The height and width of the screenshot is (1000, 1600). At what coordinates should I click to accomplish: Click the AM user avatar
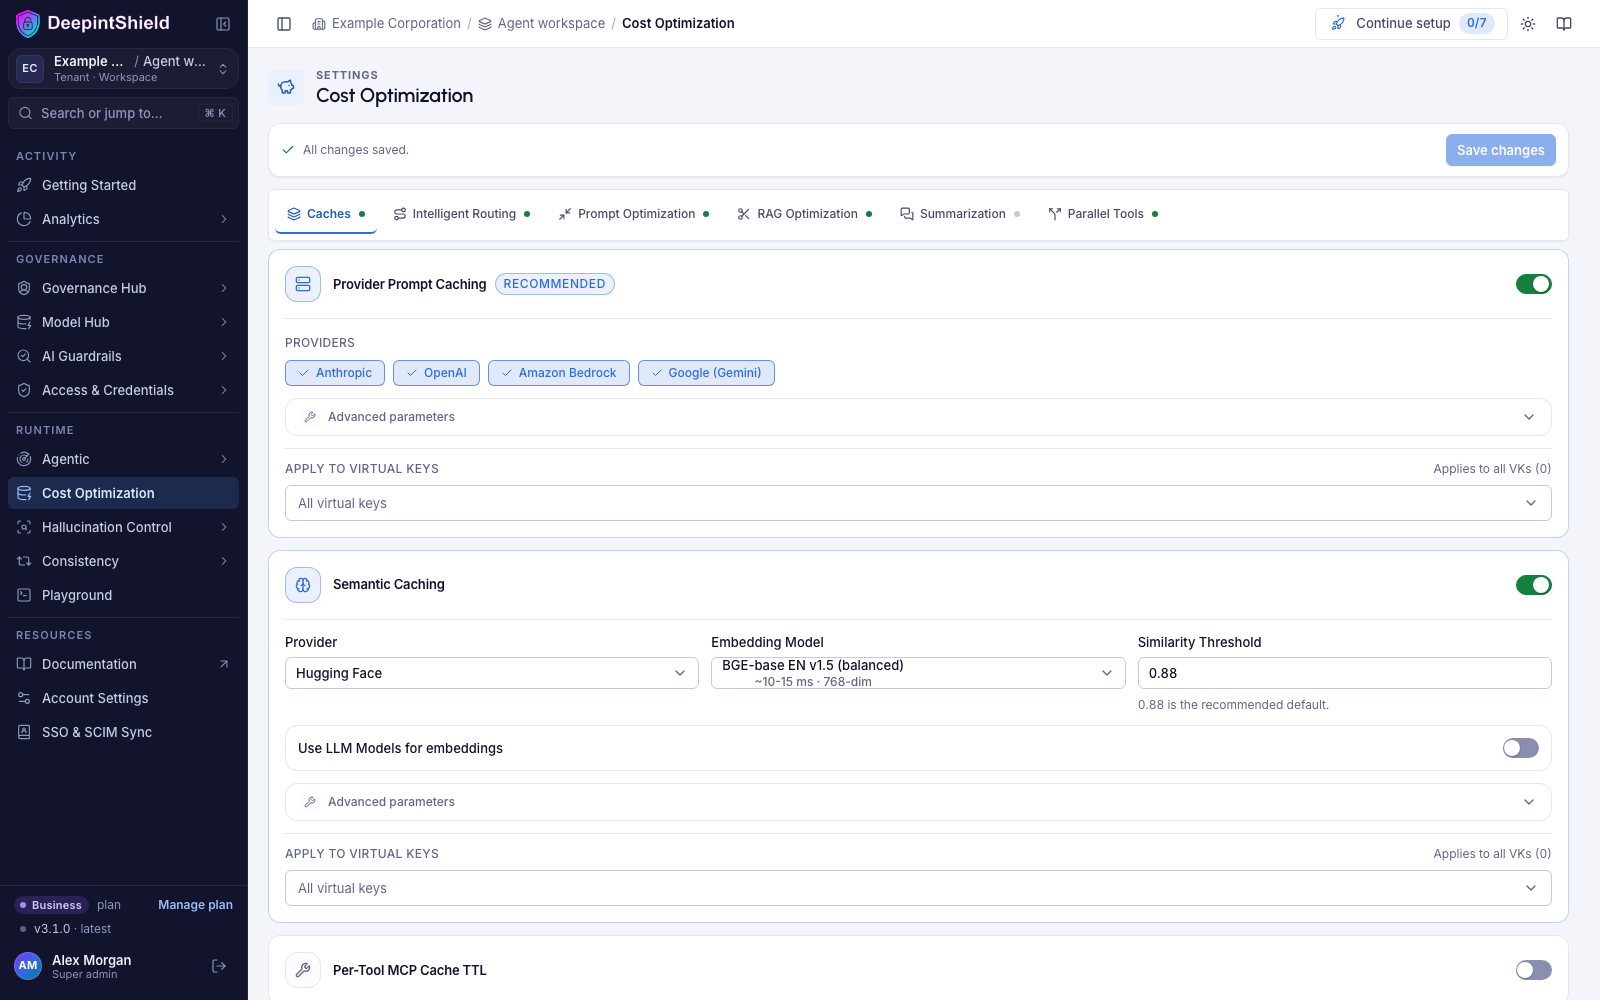click(x=28, y=966)
